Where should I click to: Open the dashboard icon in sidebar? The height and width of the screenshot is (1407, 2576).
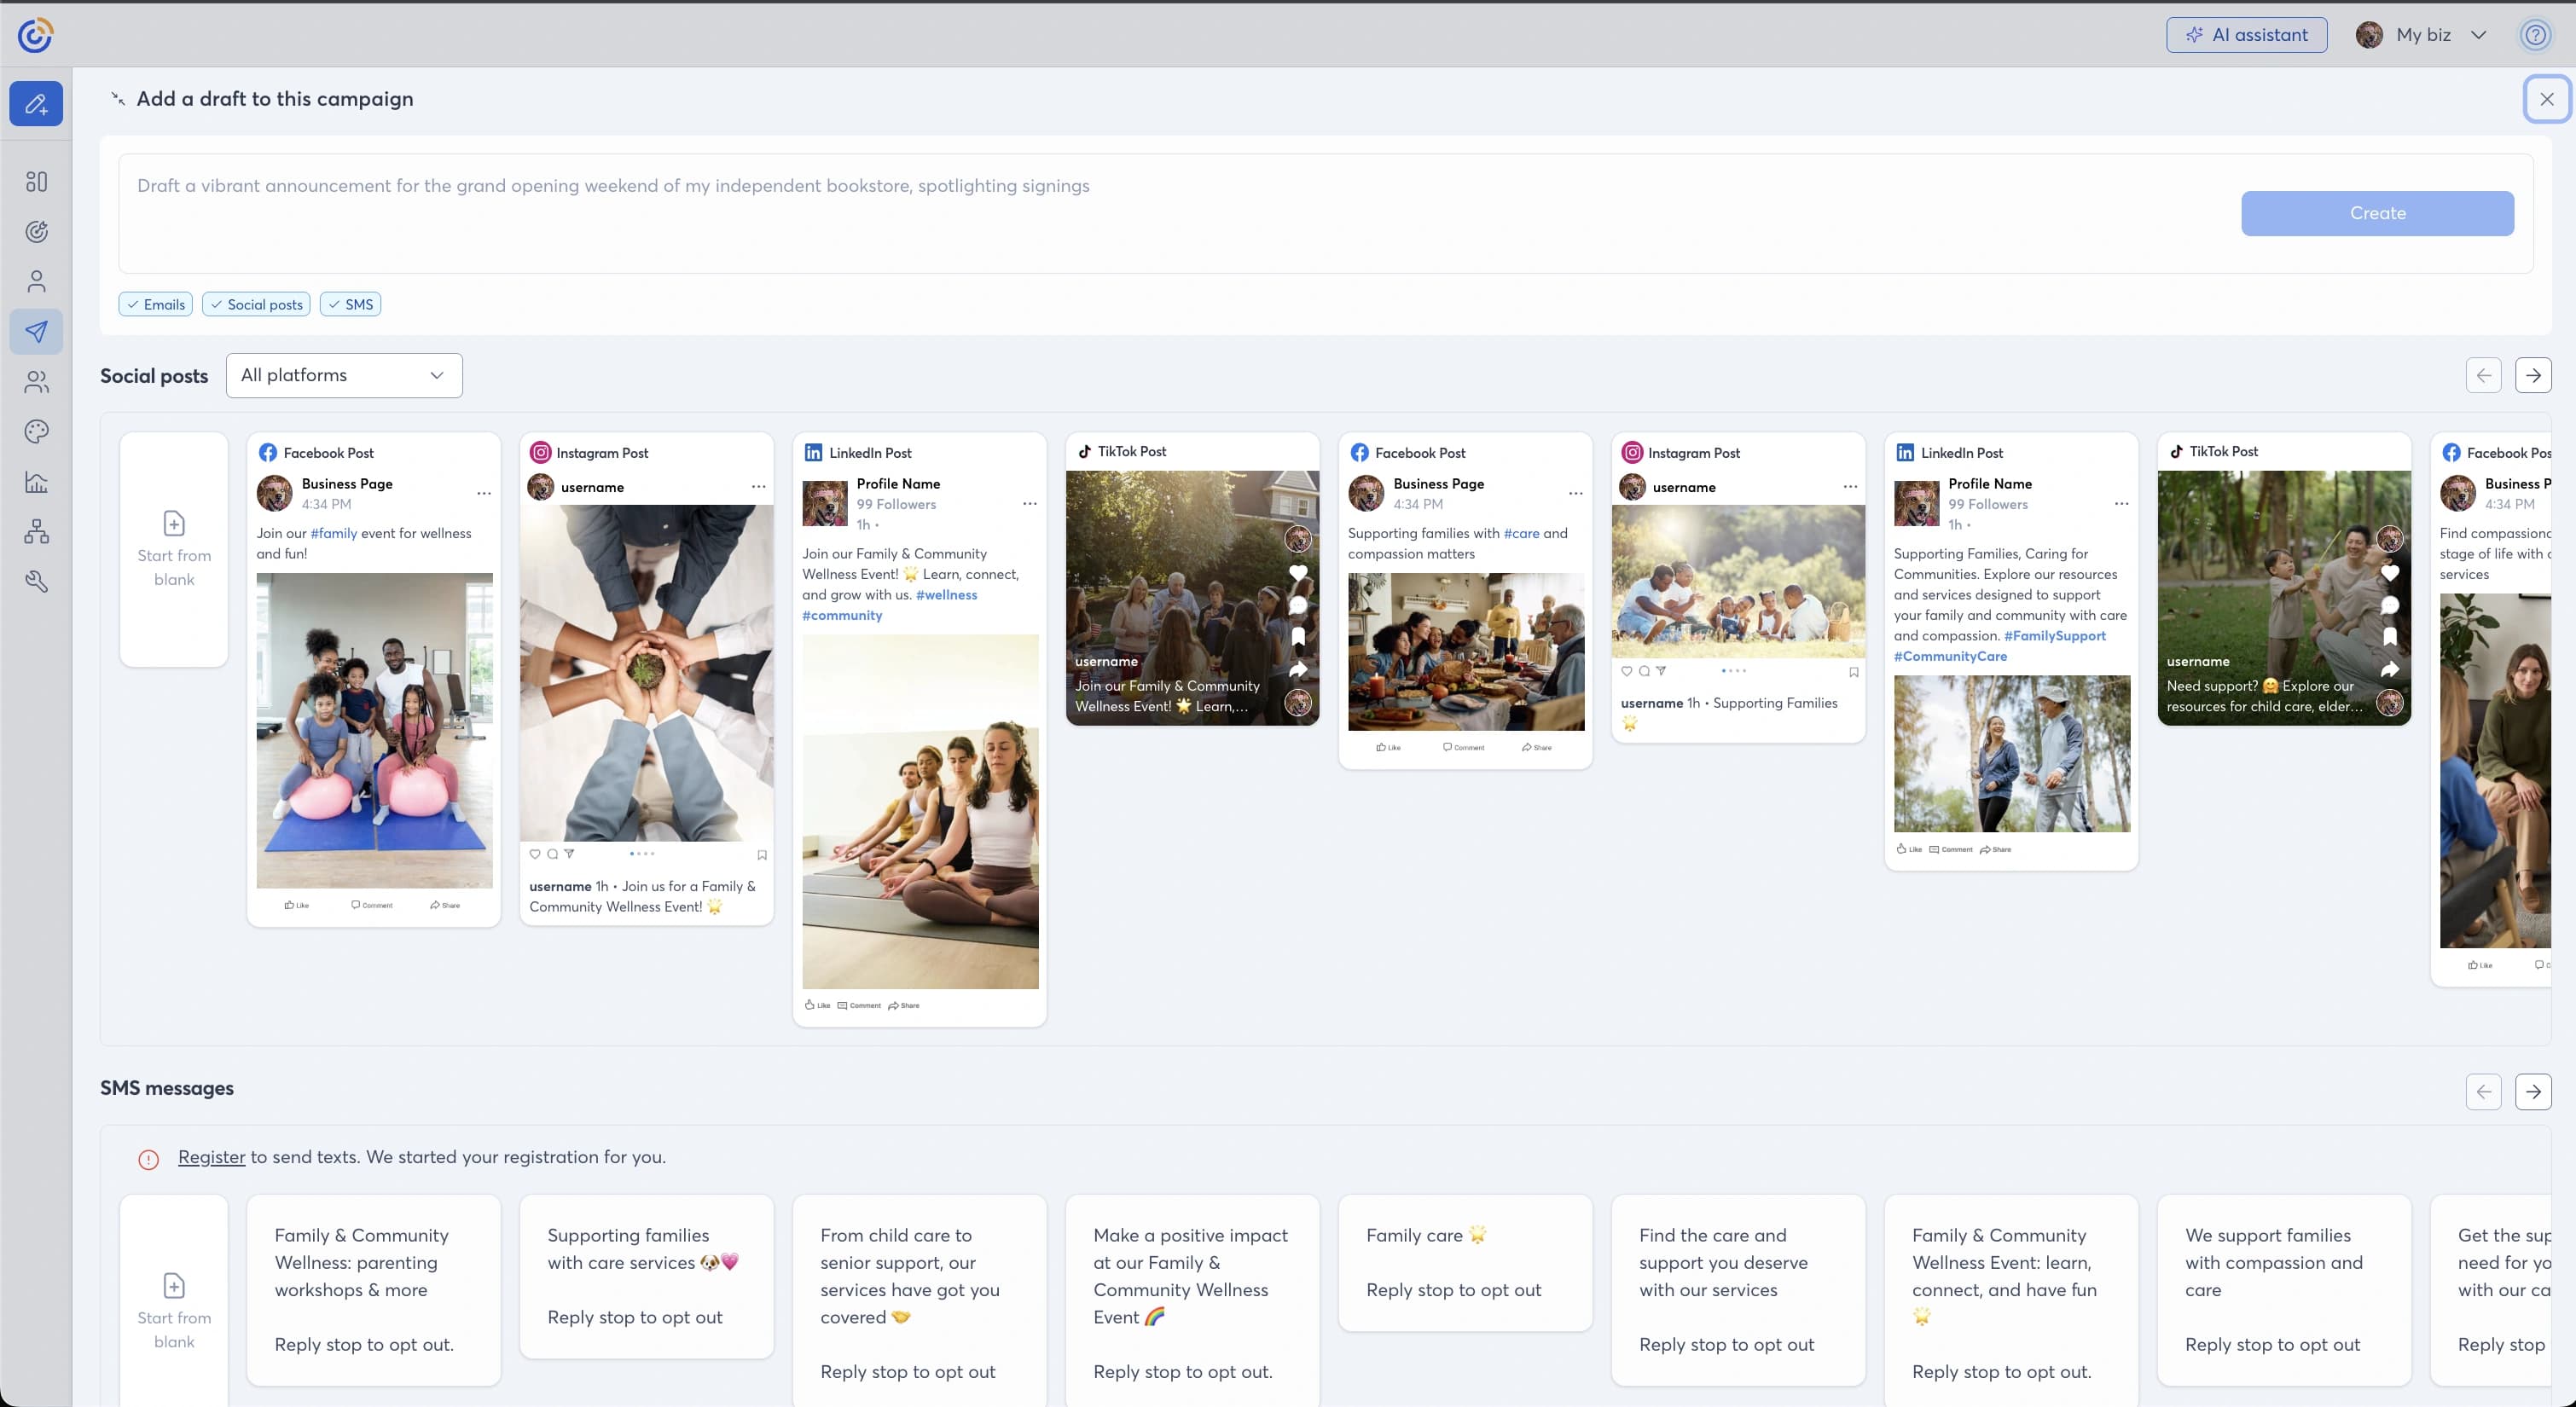pos(36,181)
